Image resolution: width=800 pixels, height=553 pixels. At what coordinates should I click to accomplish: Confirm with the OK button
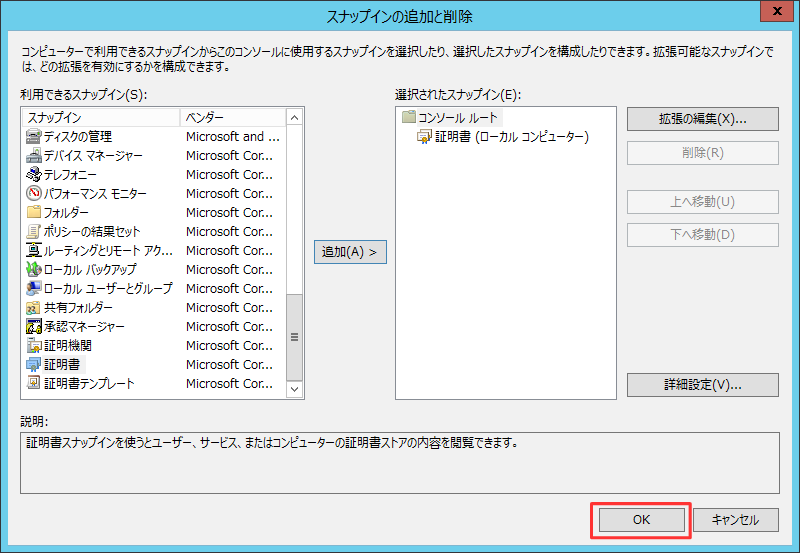point(641,519)
